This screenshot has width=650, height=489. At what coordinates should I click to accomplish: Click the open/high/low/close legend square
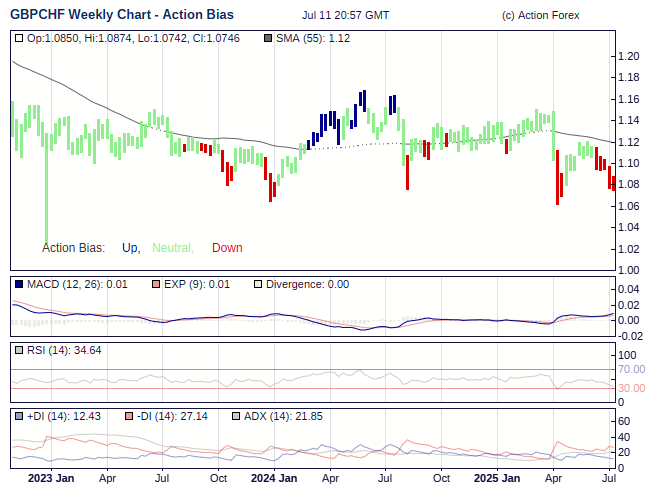coord(19,38)
